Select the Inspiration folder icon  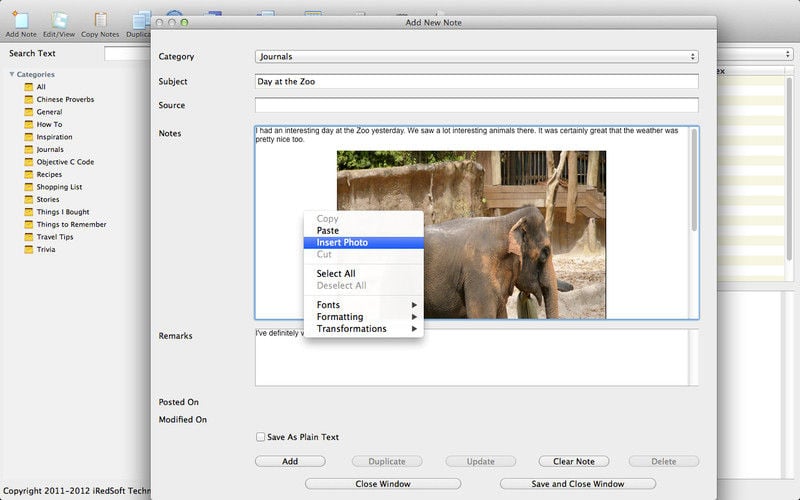(29, 137)
